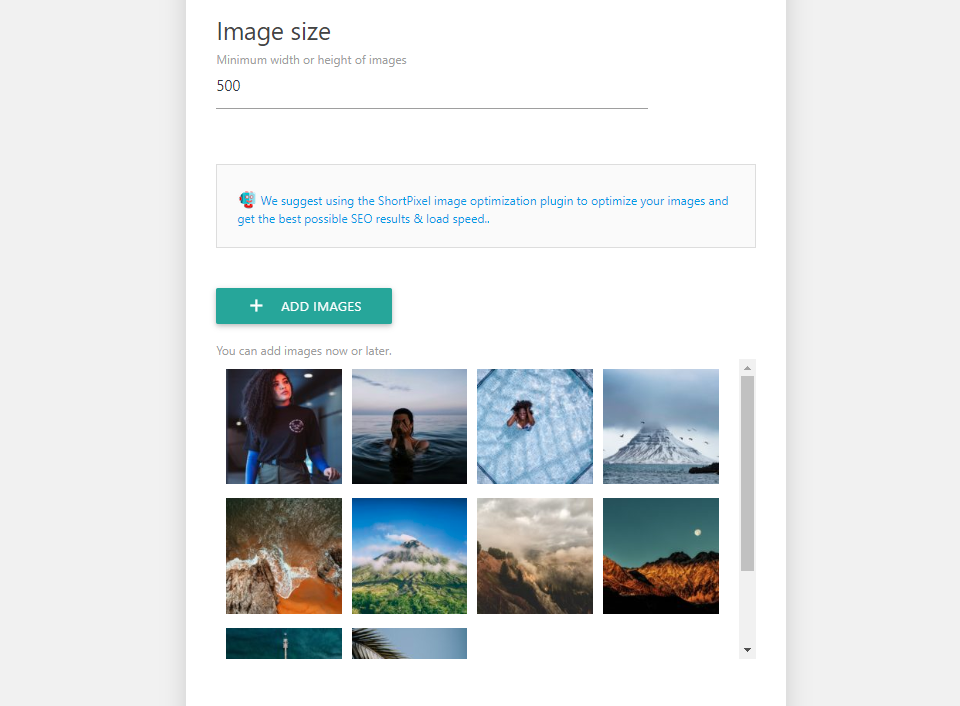The height and width of the screenshot is (706, 960).
Task: Click the plus icon on Add Images
Action: coord(257,306)
